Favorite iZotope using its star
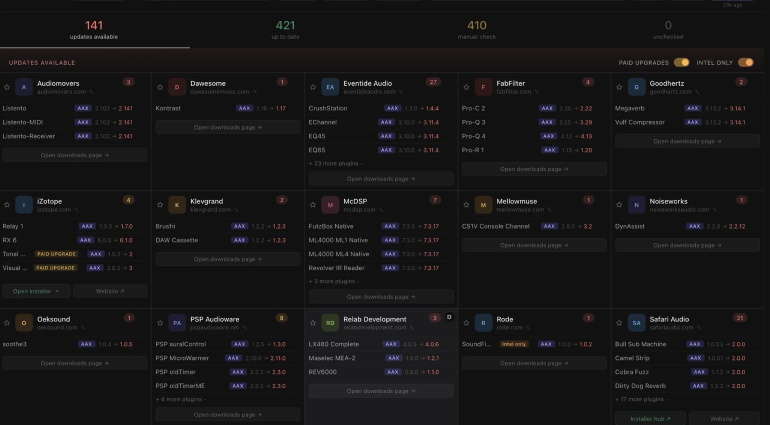 (7, 205)
